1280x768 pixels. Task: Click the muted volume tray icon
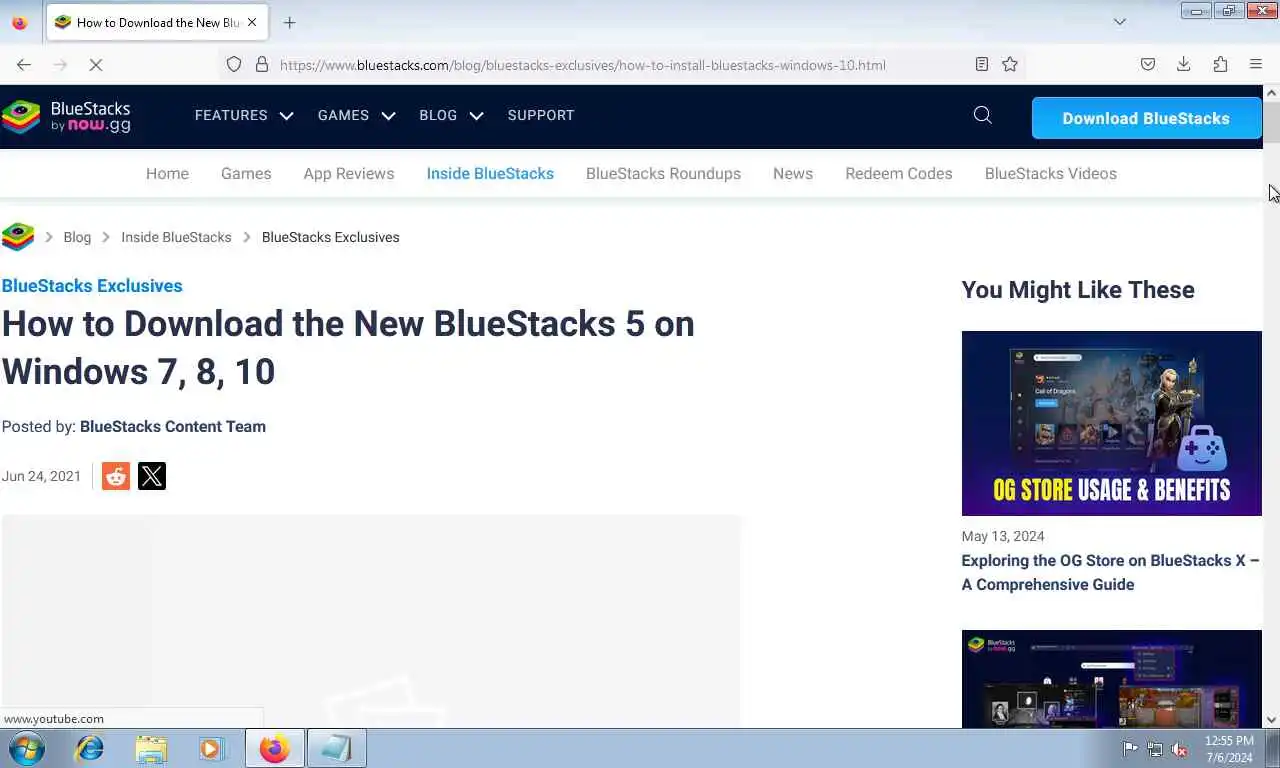pos(1180,748)
